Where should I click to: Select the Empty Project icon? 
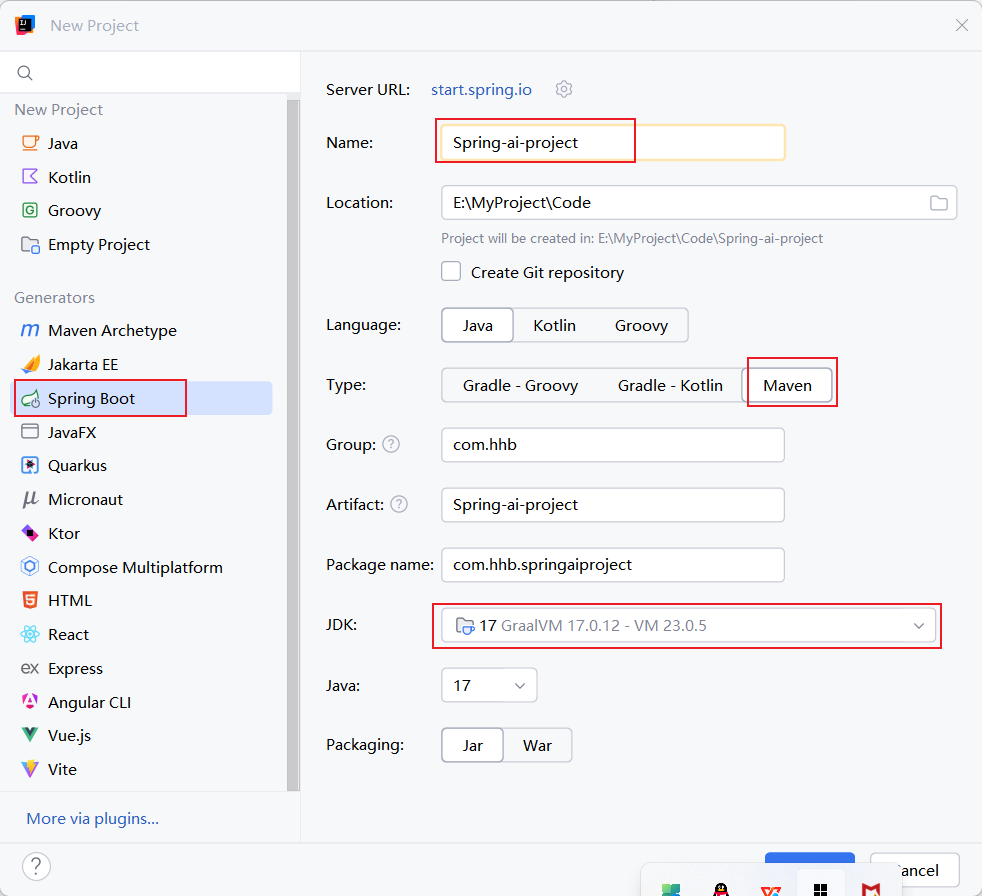30,244
